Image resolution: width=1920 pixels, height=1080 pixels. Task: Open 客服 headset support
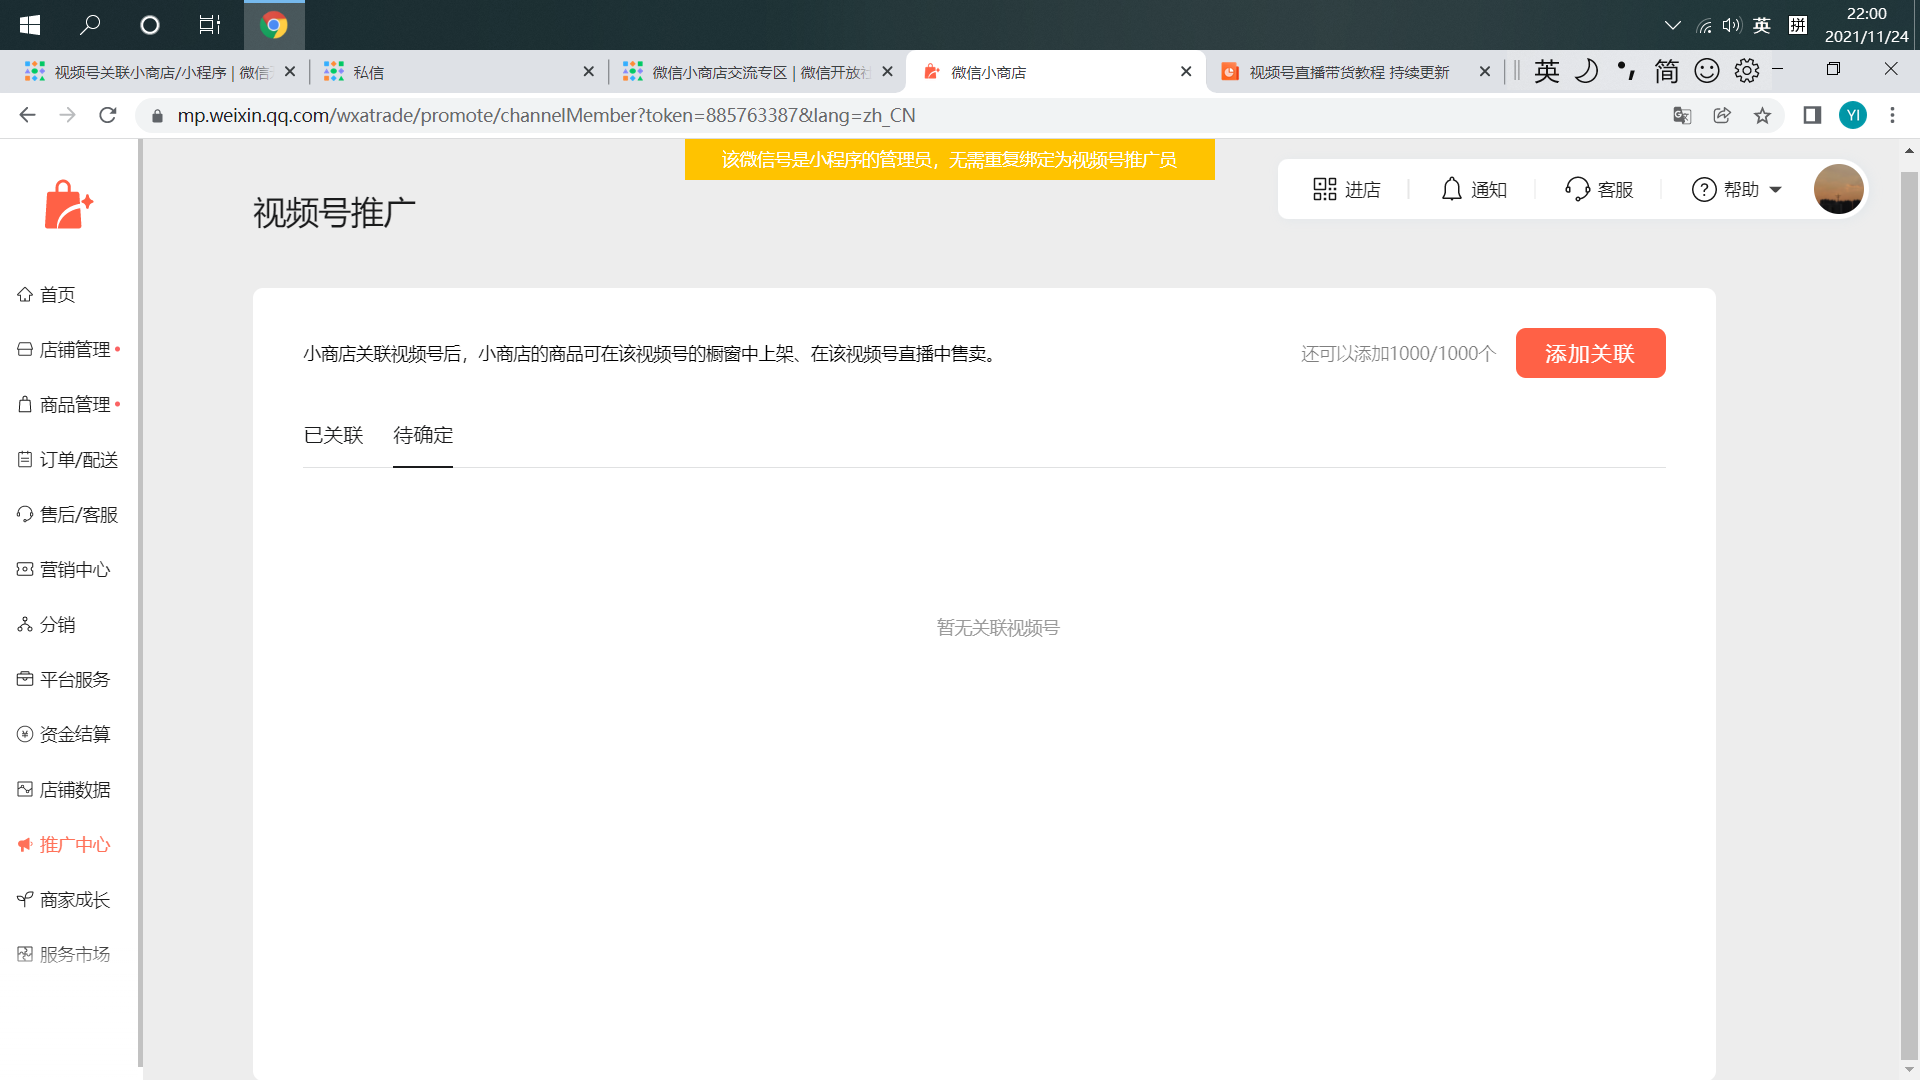pos(1577,189)
